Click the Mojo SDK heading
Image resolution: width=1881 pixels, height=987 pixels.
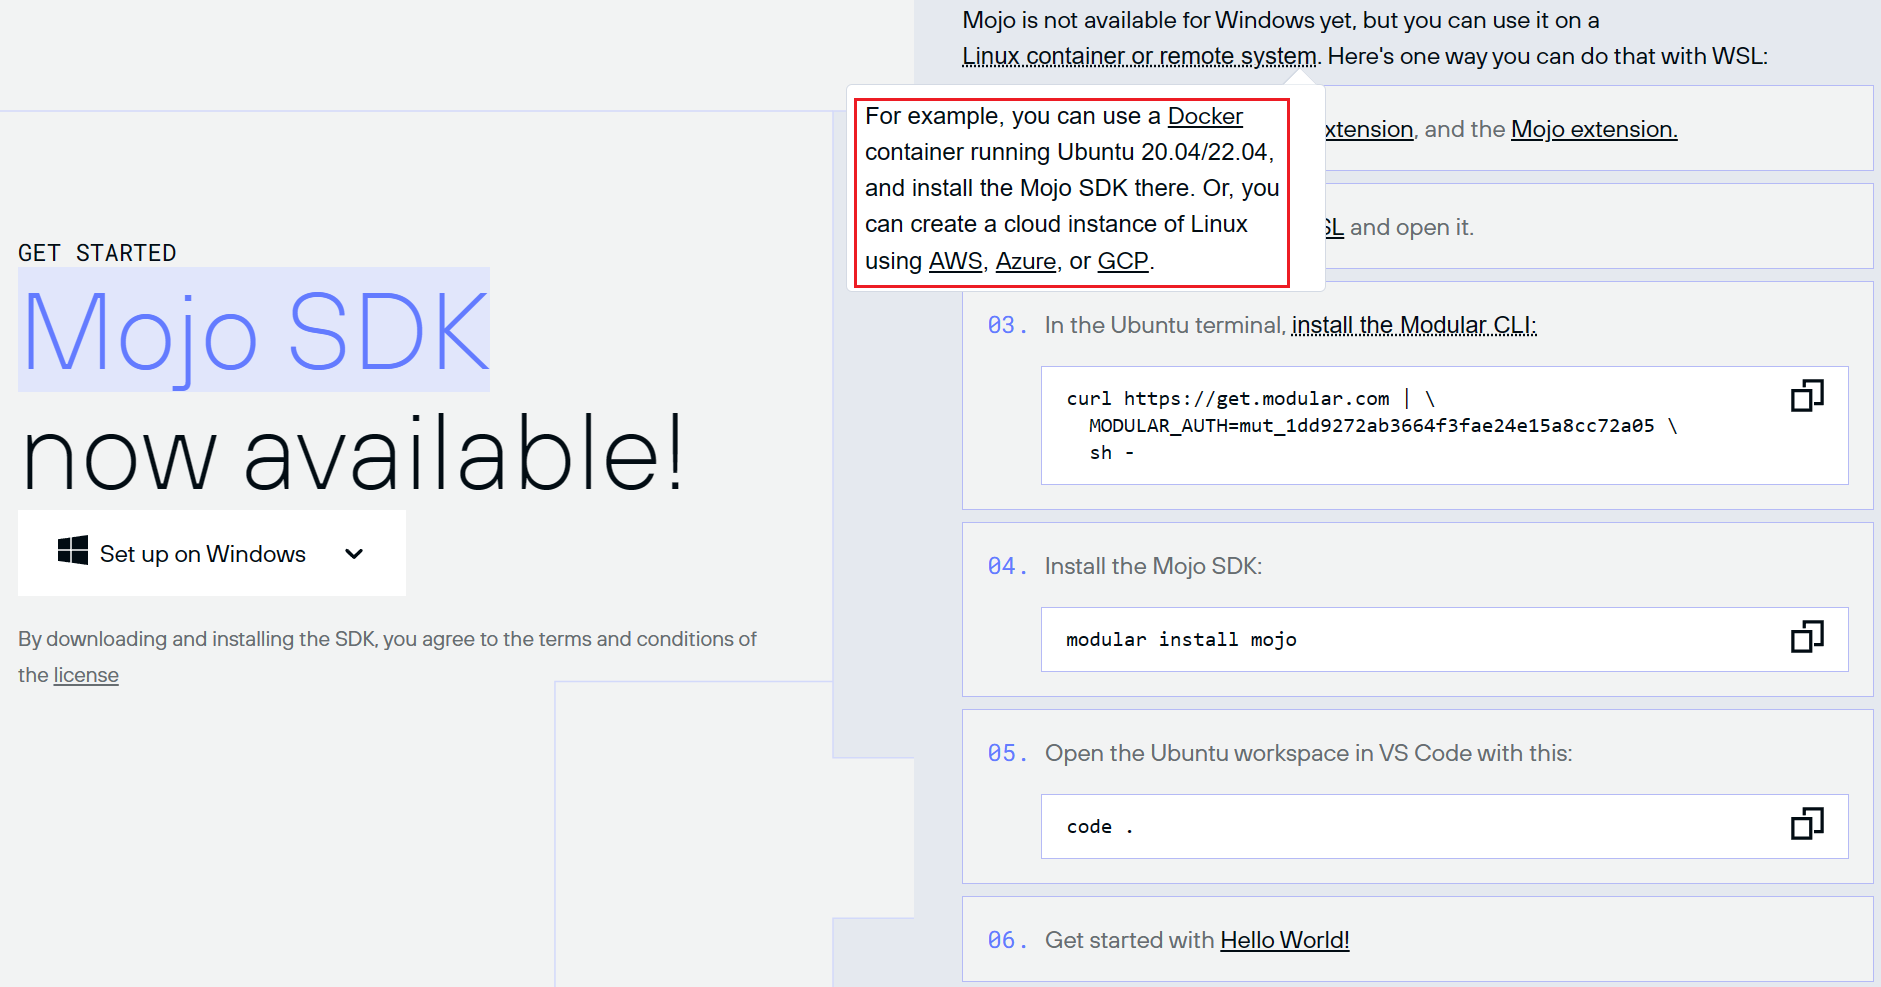pyautogui.click(x=255, y=332)
